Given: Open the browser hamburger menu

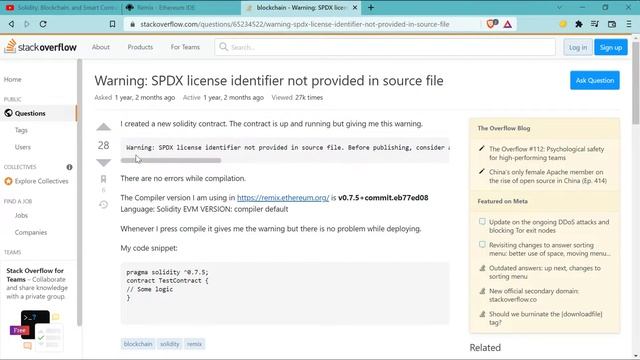Looking at the screenshot, I should [629, 24].
